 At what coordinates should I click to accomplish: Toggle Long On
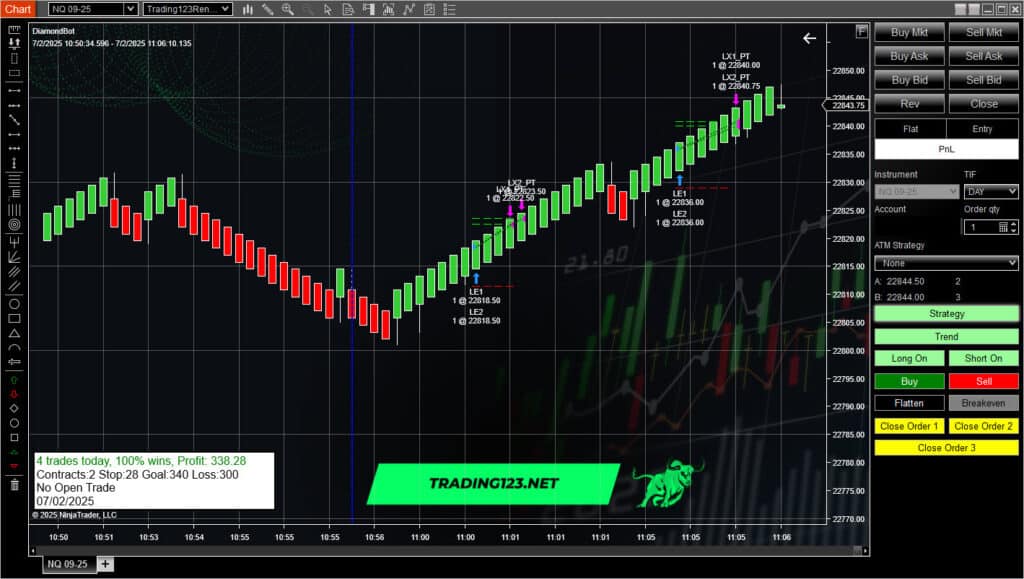(909, 358)
